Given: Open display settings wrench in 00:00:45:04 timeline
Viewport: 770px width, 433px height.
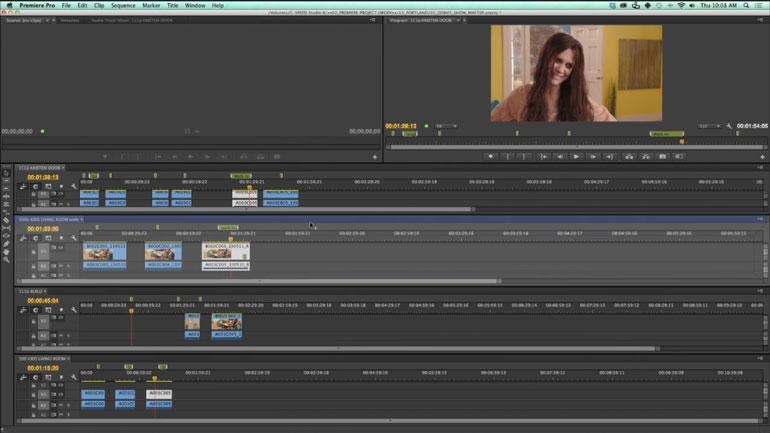Looking at the screenshot, I should tap(74, 310).
